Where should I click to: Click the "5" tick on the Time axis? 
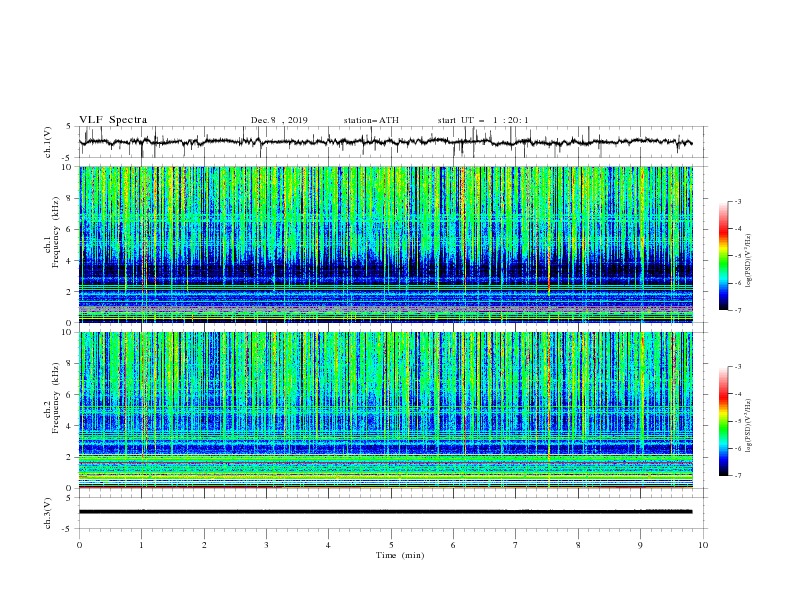click(x=391, y=545)
